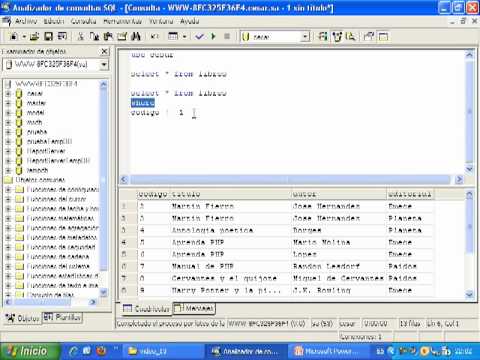
Task: Click the results grid scroll-down arrow
Action: coord(469,294)
